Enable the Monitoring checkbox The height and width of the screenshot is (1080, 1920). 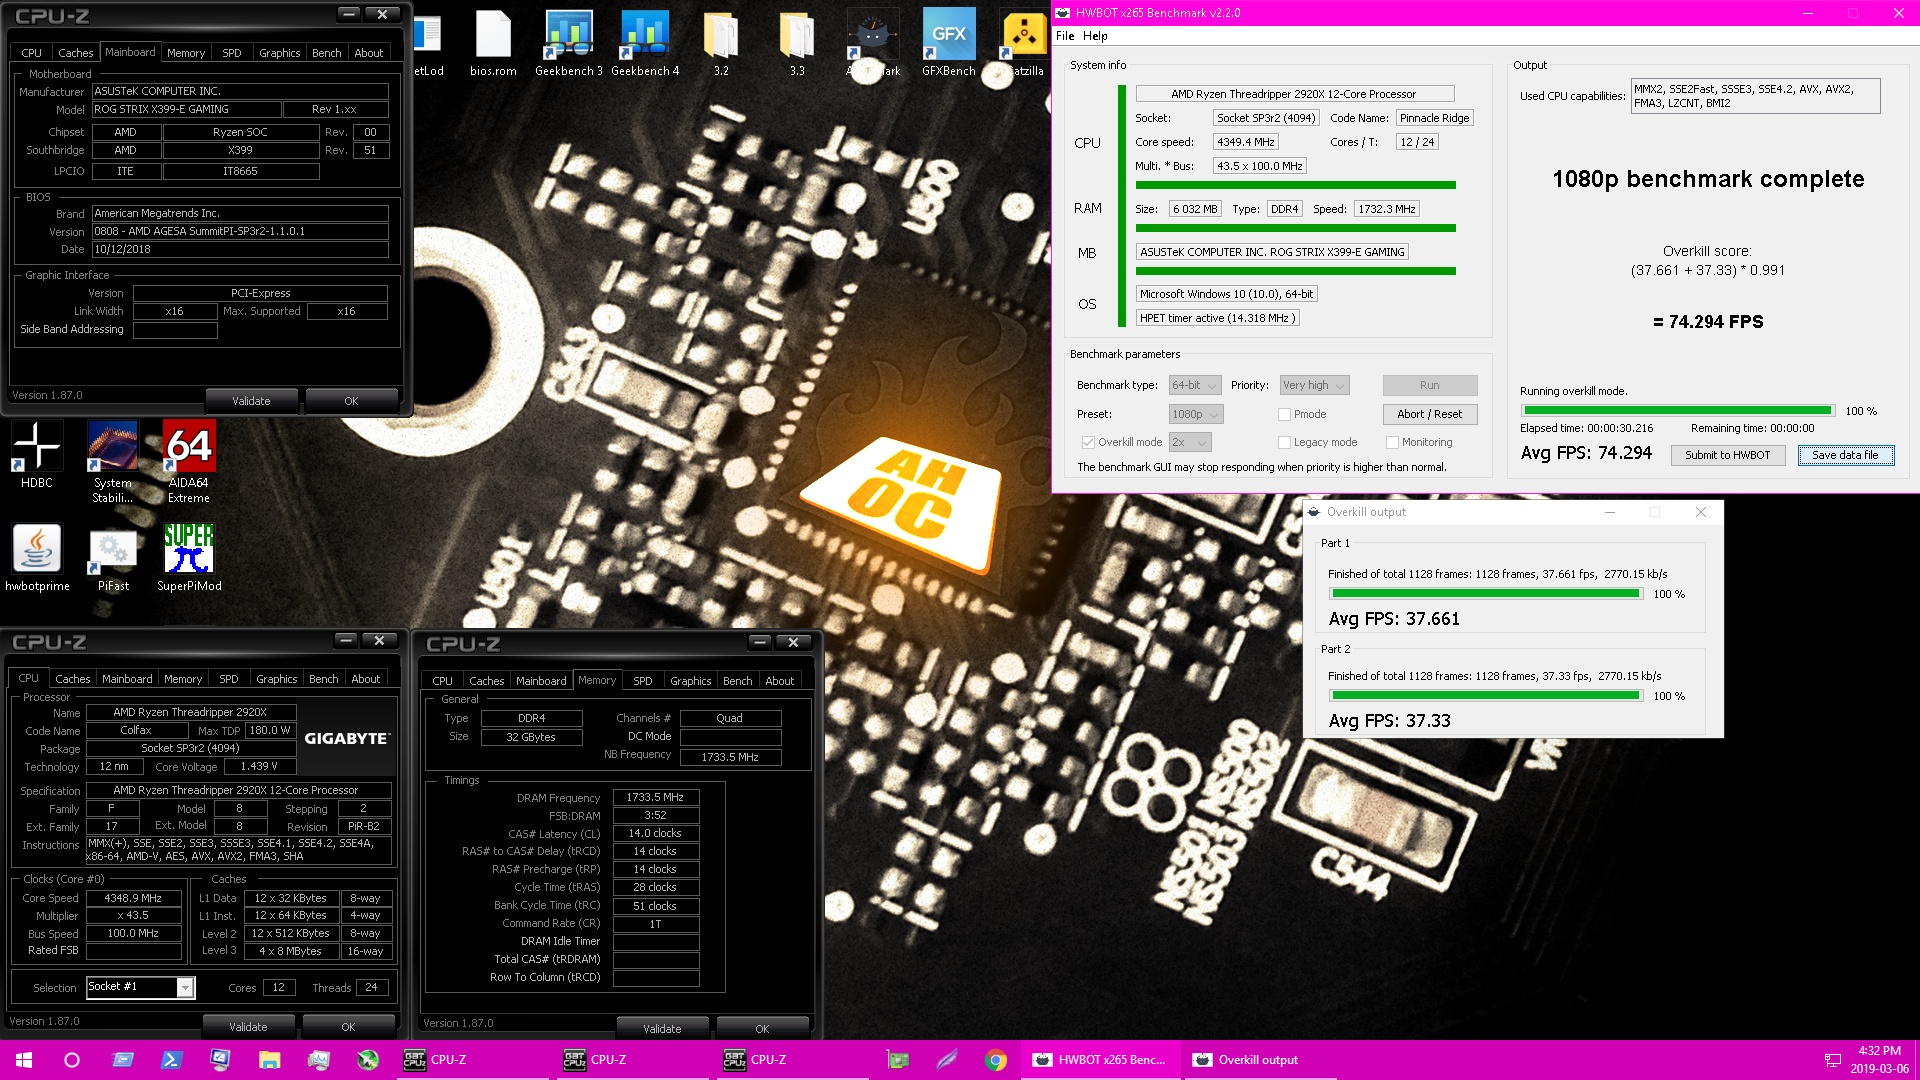[1392, 442]
